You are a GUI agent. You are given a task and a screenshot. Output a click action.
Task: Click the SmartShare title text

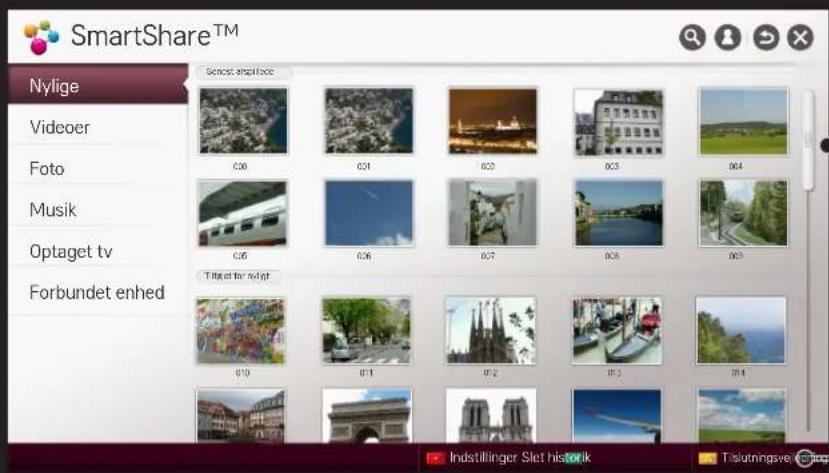click(154, 36)
